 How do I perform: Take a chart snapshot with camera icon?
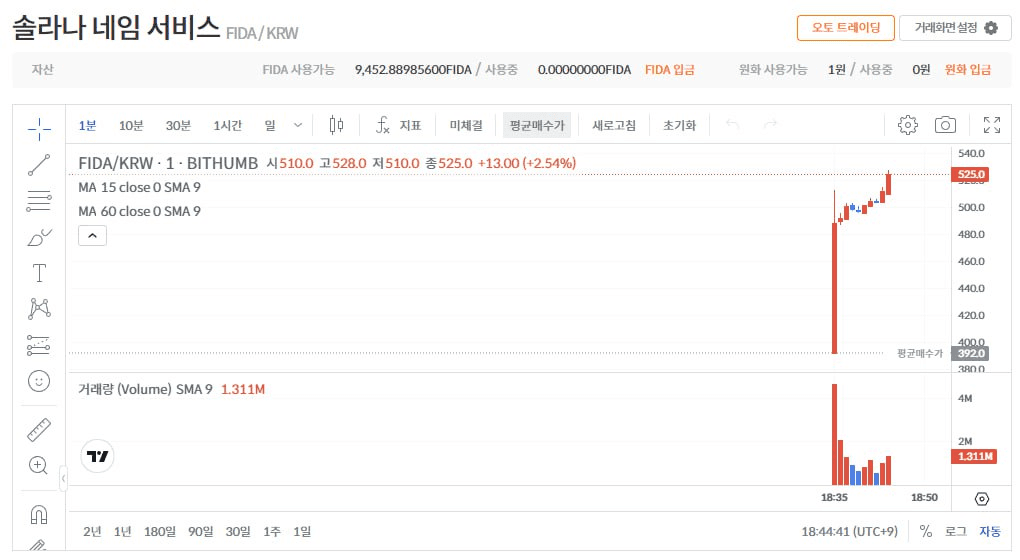945,125
